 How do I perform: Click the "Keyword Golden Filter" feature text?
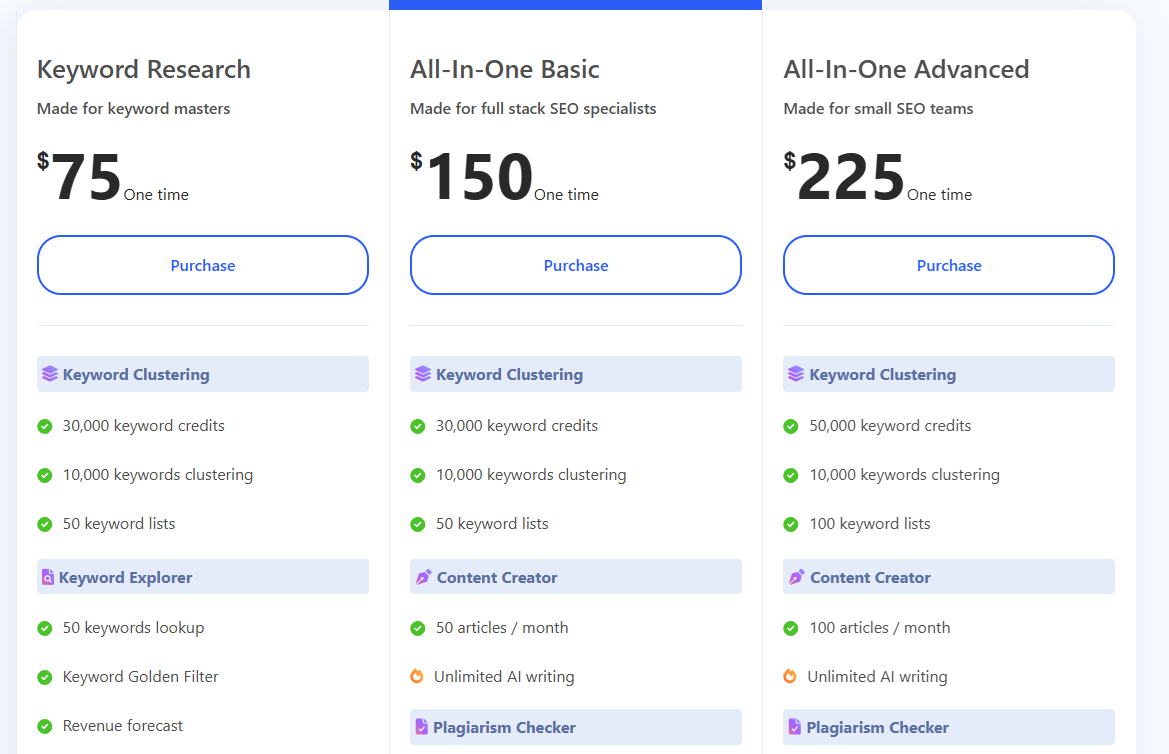click(140, 676)
